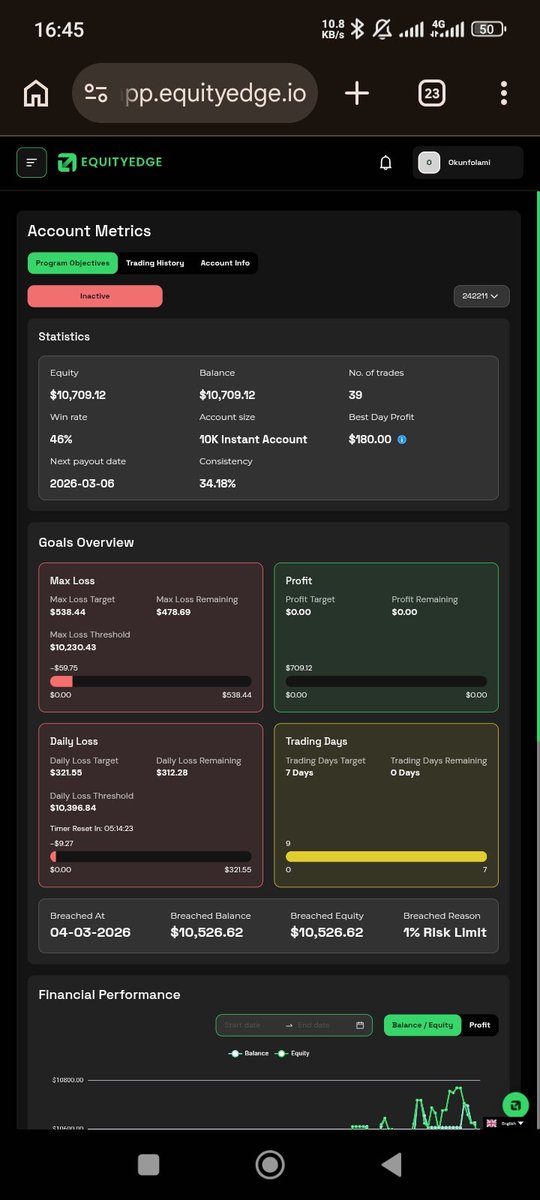Open notifications bell icon

click(x=386, y=163)
